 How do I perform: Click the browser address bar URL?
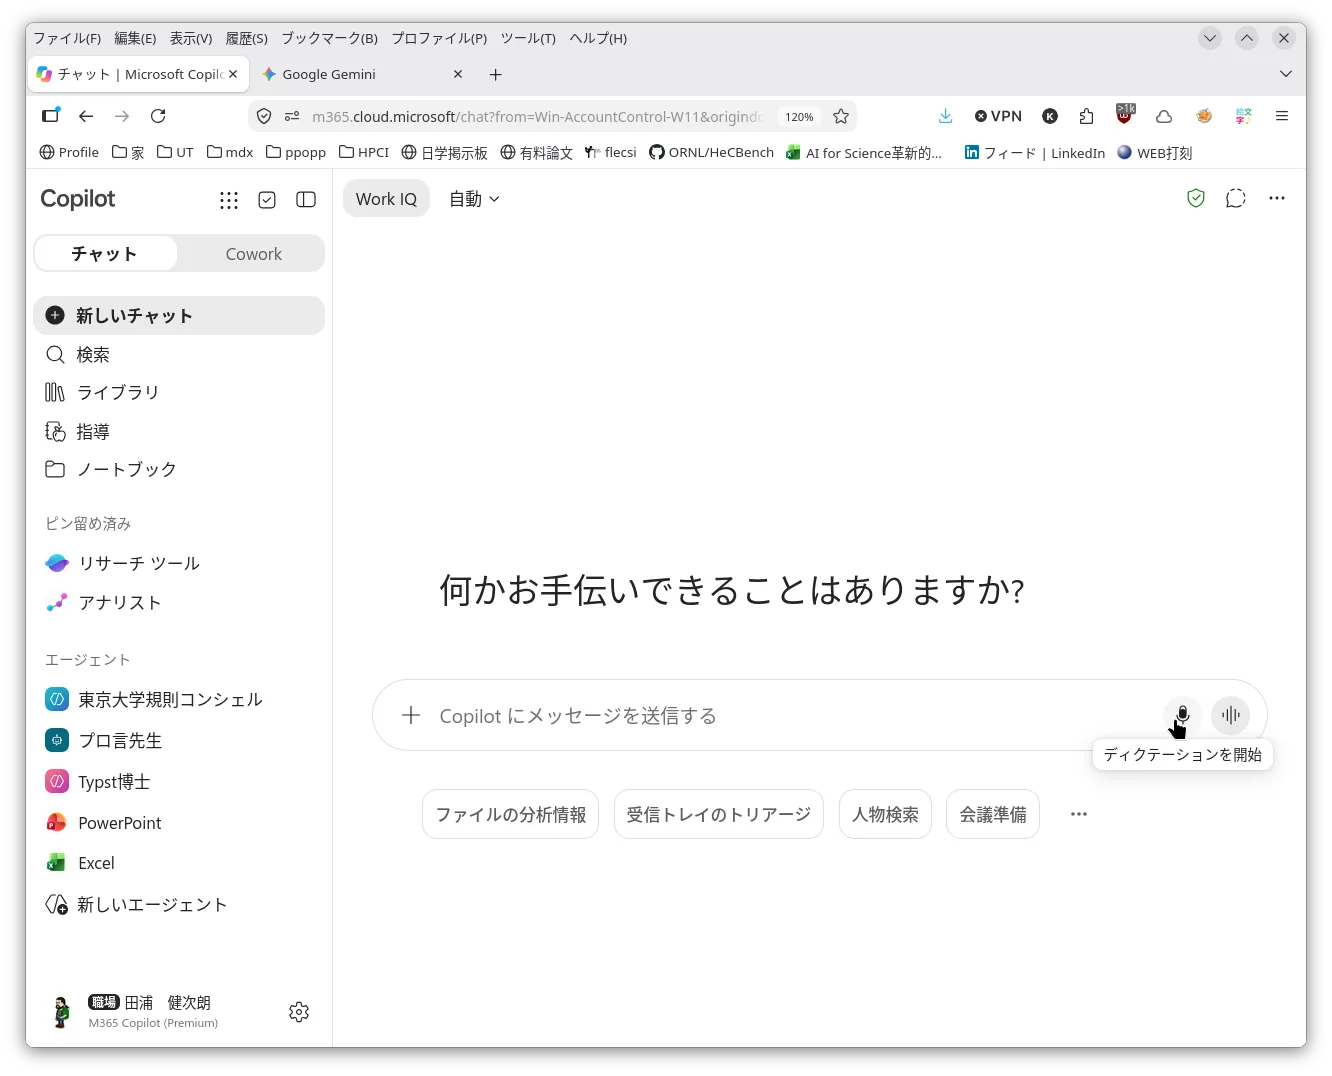coord(537,116)
